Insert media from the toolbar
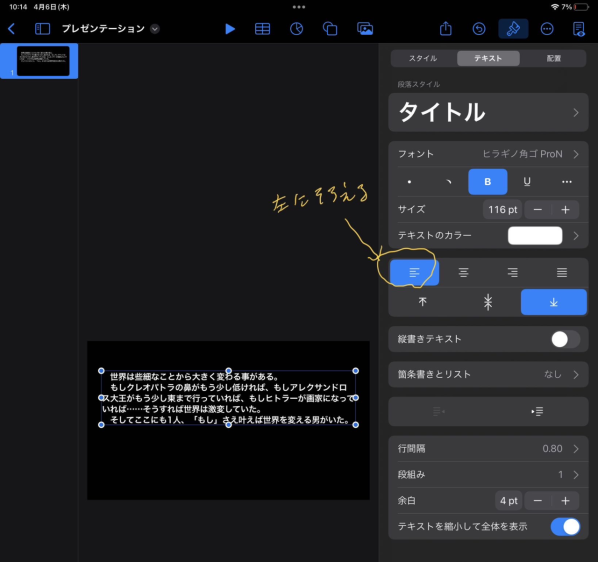The height and width of the screenshot is (562, 598). point(365,29)
